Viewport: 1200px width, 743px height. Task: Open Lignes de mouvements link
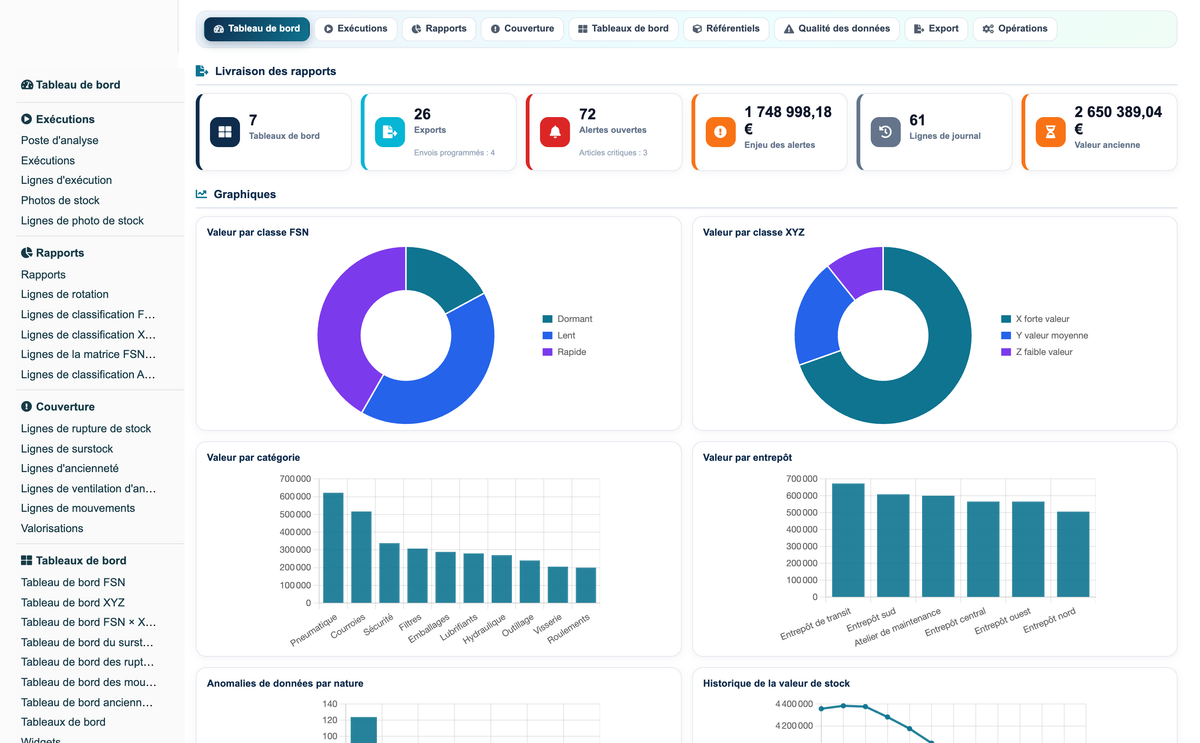[78, 509]
